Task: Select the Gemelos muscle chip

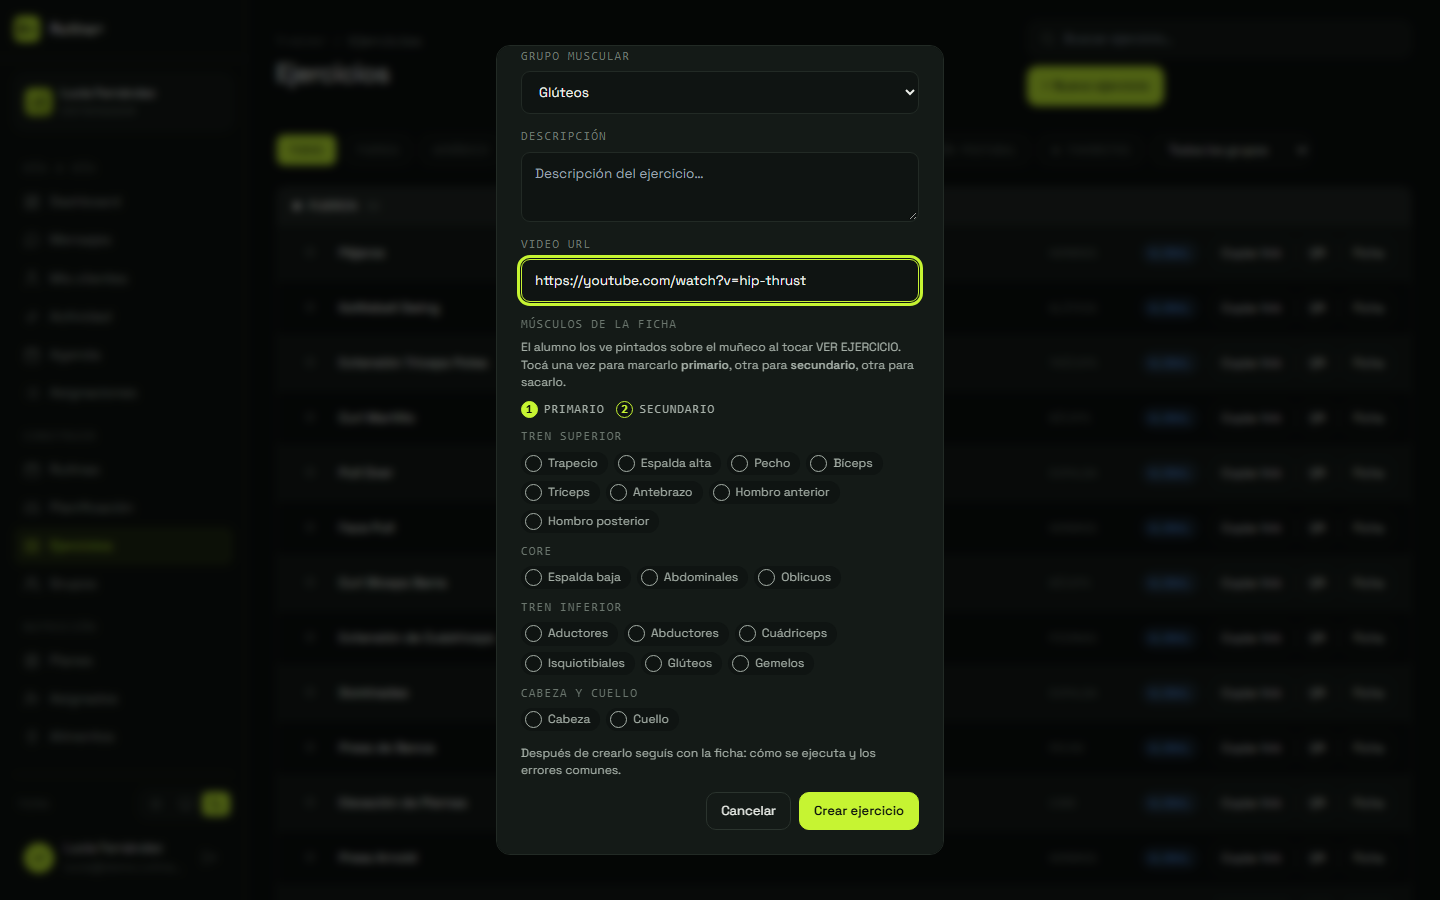Action: (x=769, y=663)
